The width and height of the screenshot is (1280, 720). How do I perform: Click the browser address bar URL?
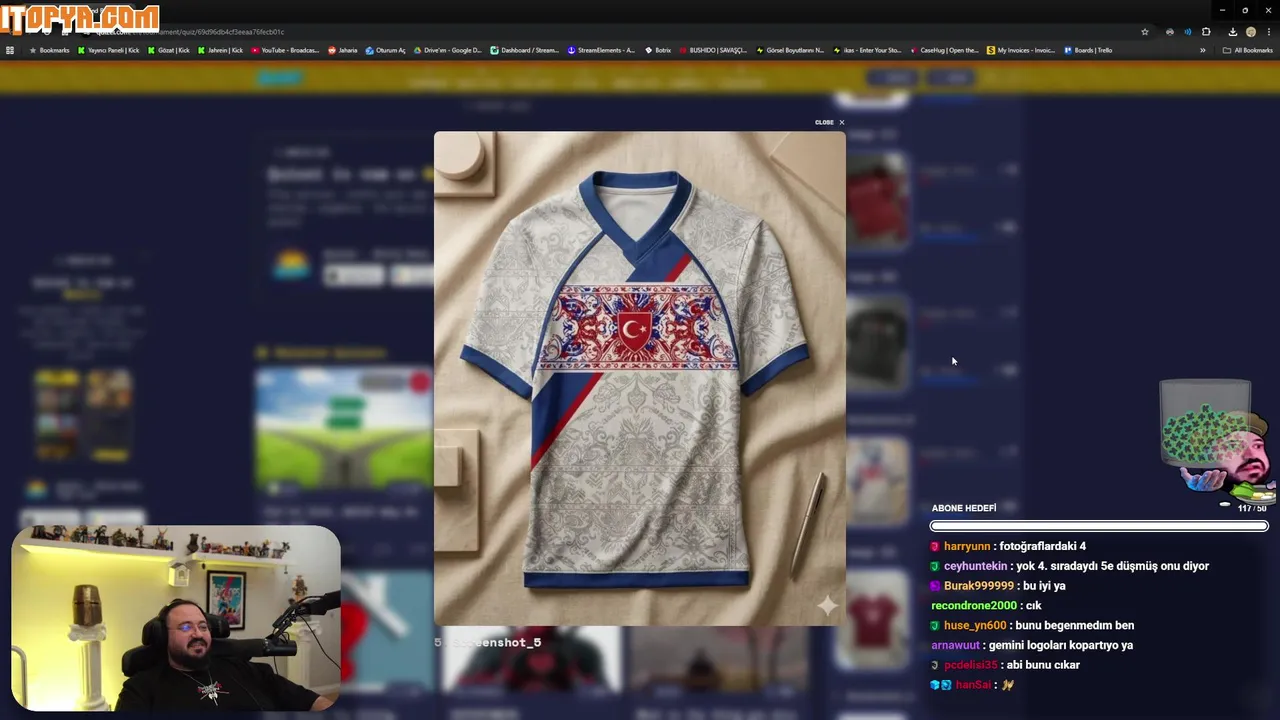point(190,32)
